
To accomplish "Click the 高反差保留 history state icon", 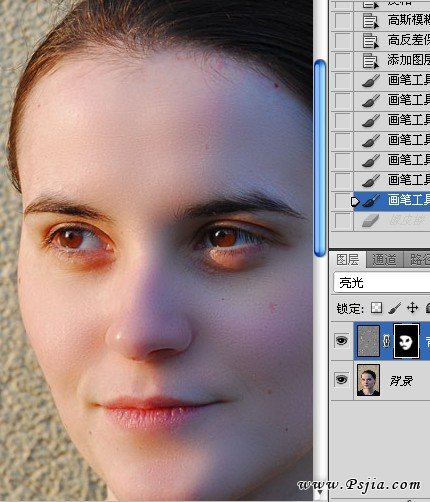I will 370,41.
